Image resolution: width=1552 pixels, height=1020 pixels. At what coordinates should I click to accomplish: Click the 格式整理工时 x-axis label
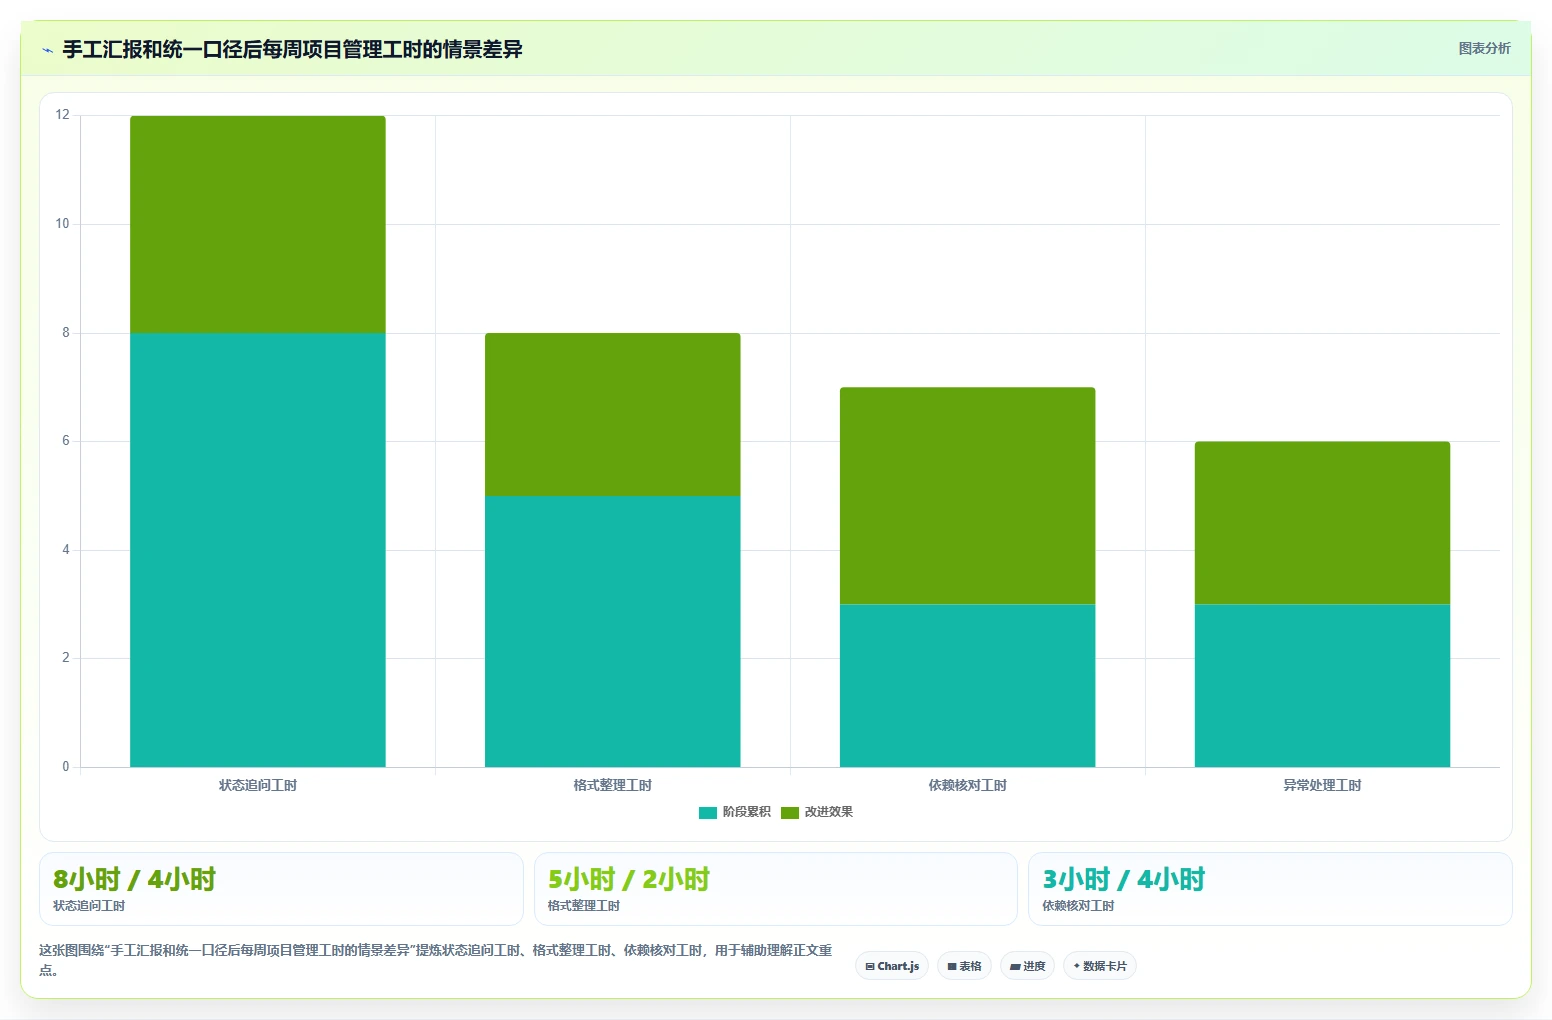pyautogui.click(x=613, y=785)
